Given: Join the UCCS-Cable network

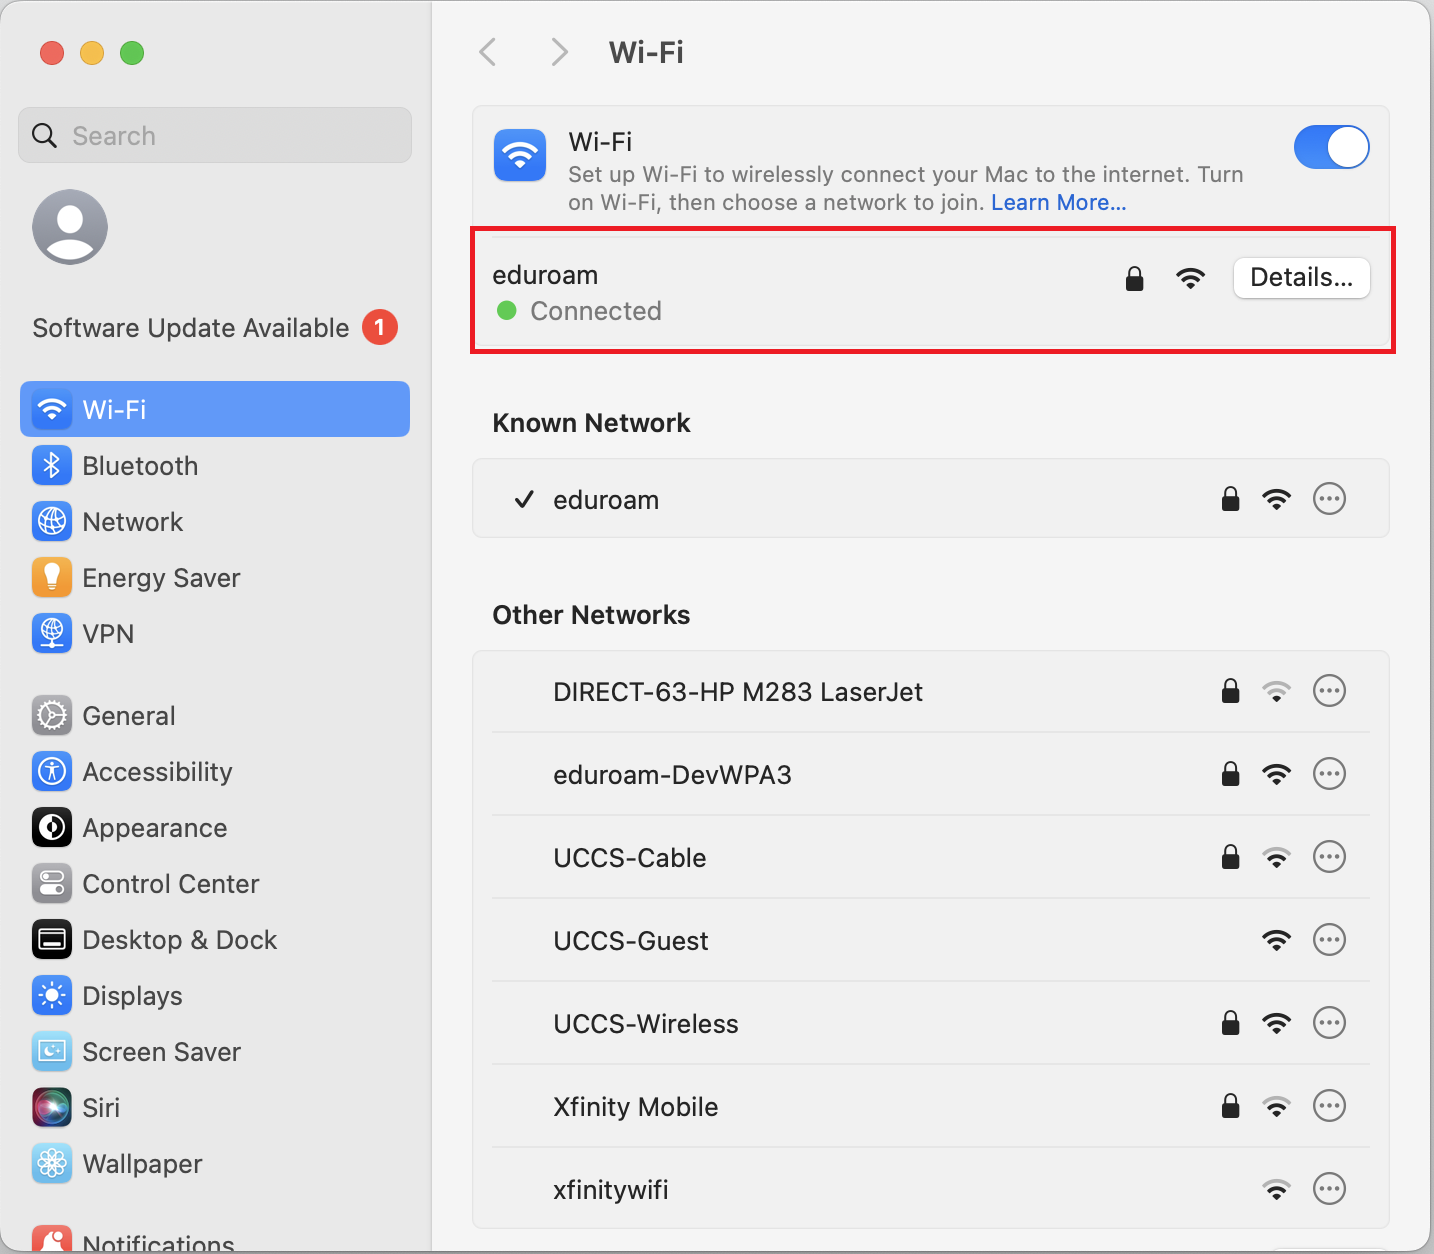Looking at the screenshot, I should [930, 857].
